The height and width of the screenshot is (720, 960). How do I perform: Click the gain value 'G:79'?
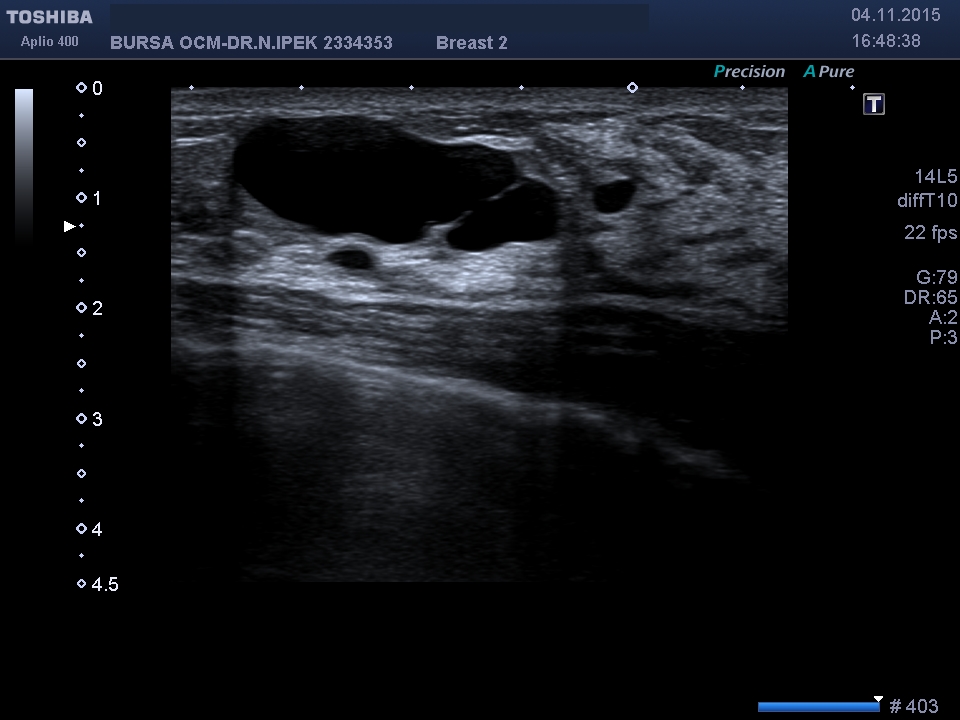point(936,277)
